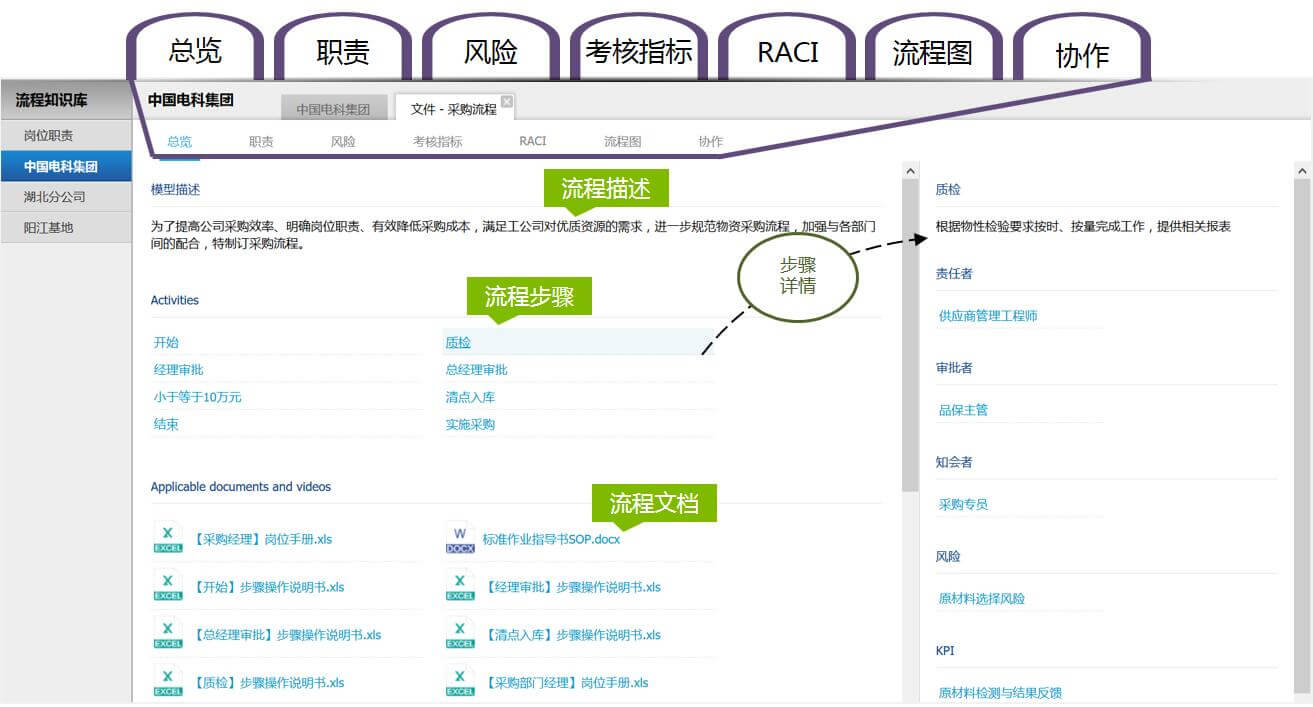The width and height of the screenshot is (1313, 707).
Task: Click Excel icon for 【采购经理】岗位手册.xls
Action: pyautogui.click(x=167, y=538)
